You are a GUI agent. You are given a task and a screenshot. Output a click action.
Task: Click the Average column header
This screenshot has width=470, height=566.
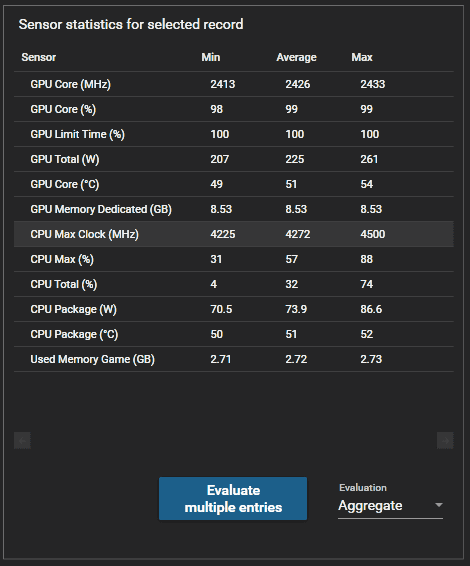[296, 57]
